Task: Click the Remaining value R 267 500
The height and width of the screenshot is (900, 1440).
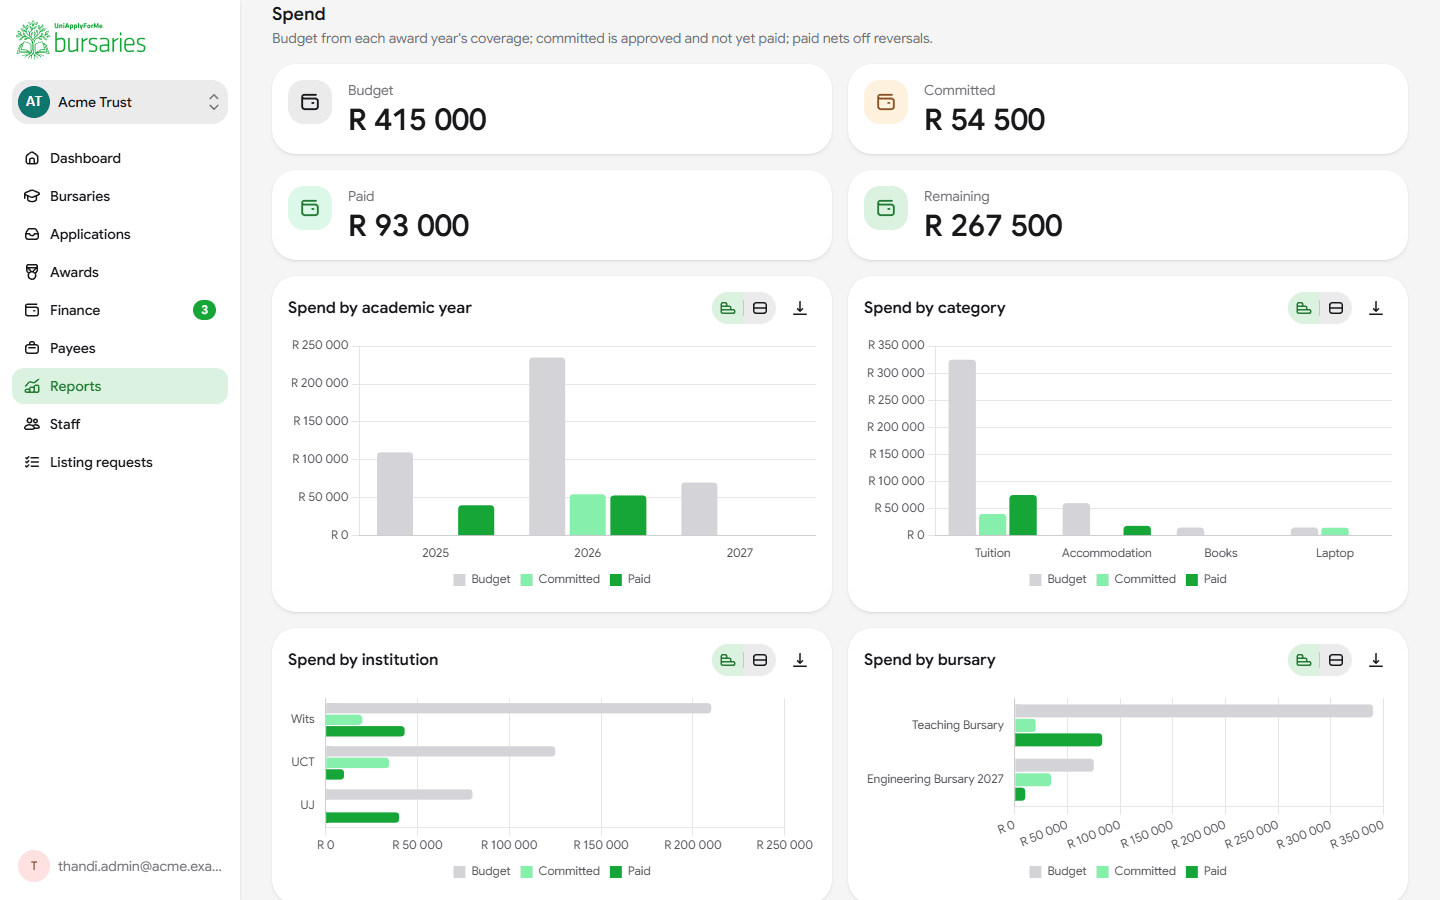Action: point(993,226)
